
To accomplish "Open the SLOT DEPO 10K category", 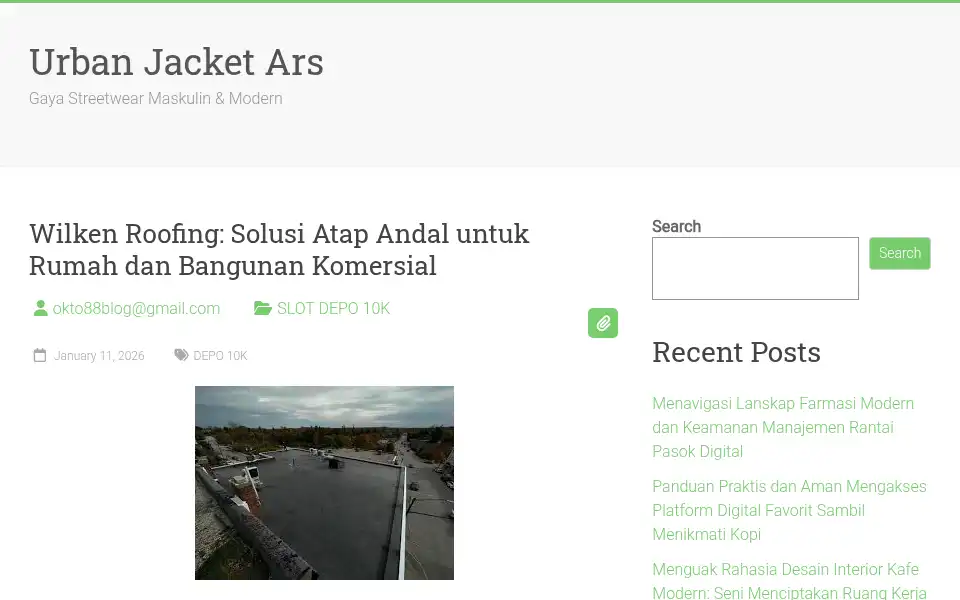I will click(x=333, y=308).
